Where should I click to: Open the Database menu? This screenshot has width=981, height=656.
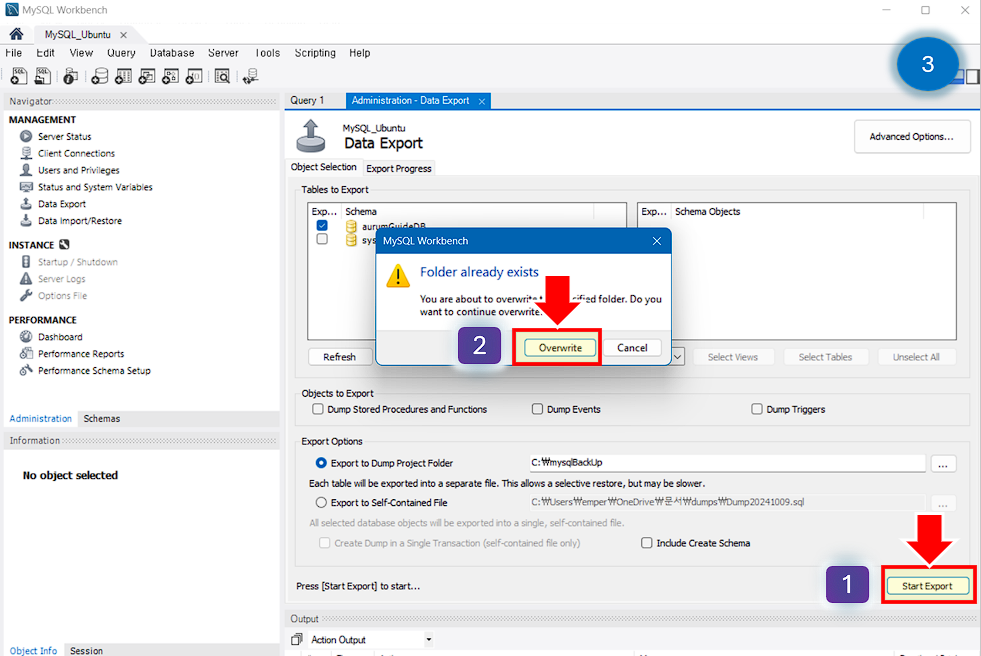[171, 53]
